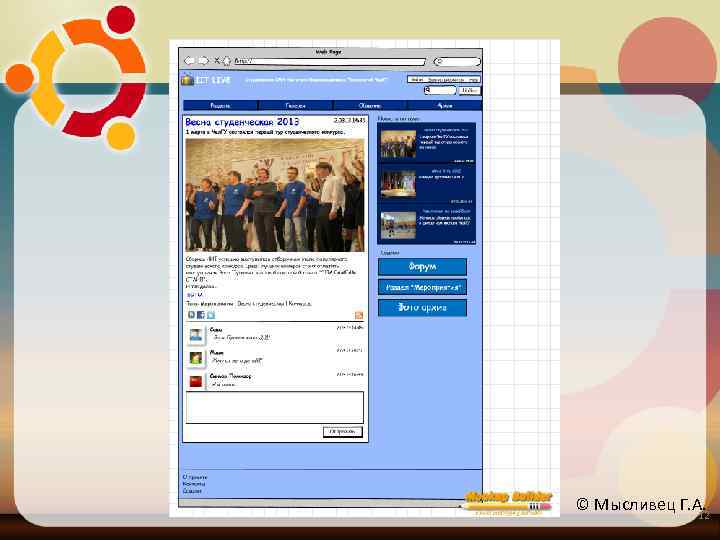This screenshot has width=720, height=540.
Task: Click the IIT LIVE site logo icon
Action: point(187,79)
